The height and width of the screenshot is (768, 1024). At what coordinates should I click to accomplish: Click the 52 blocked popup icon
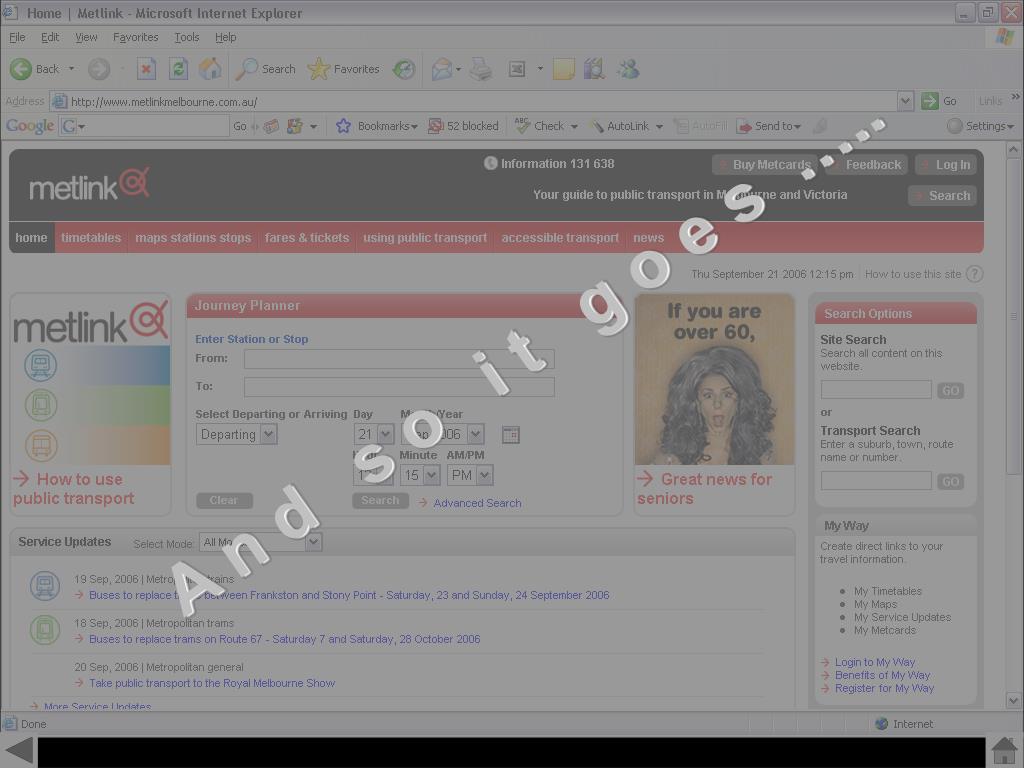(x=436, y=126)
